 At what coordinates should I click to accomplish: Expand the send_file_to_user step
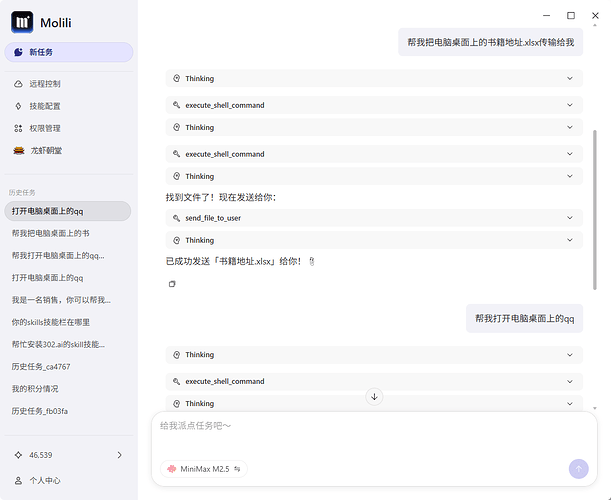(x=374, y=218)
